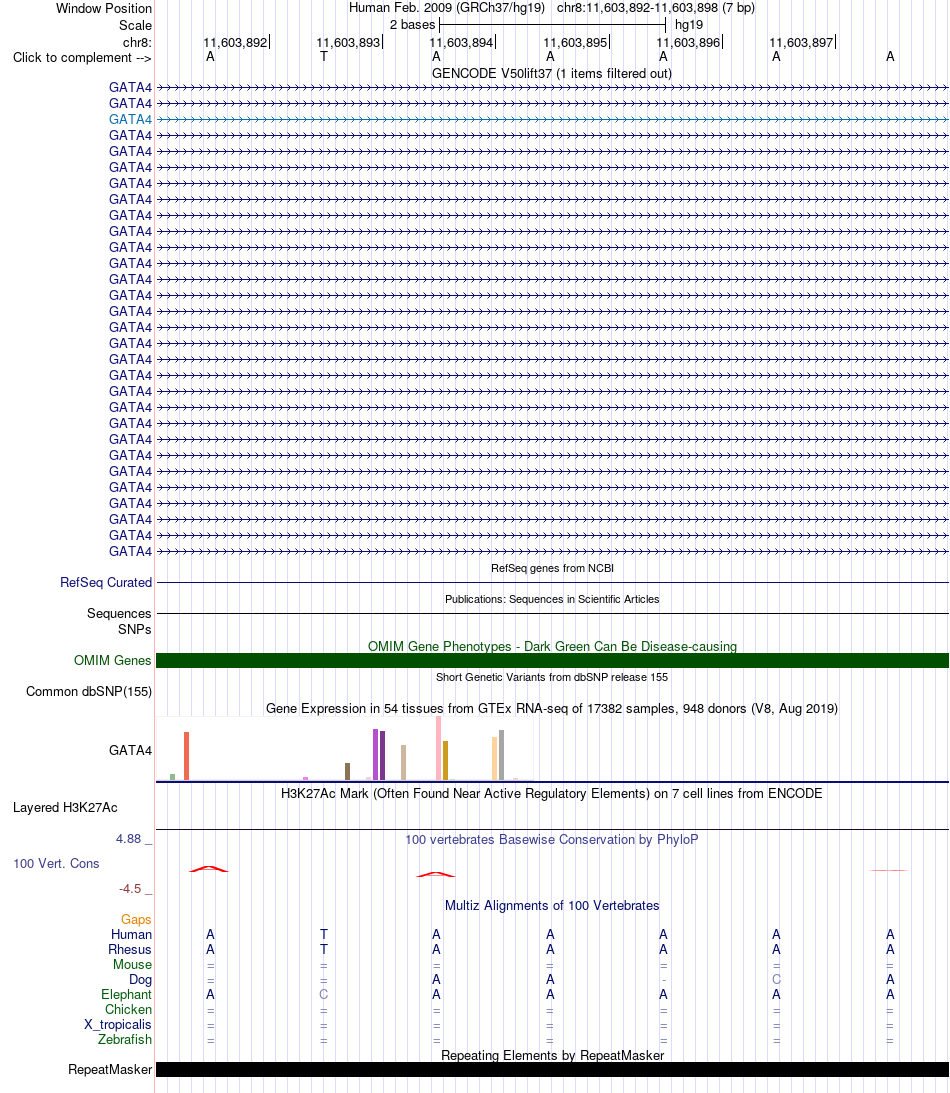This screenshot has width=950, height=1093.
Task: Click the brown bar in the GTEx chart
Action: (x=347, y=772)
